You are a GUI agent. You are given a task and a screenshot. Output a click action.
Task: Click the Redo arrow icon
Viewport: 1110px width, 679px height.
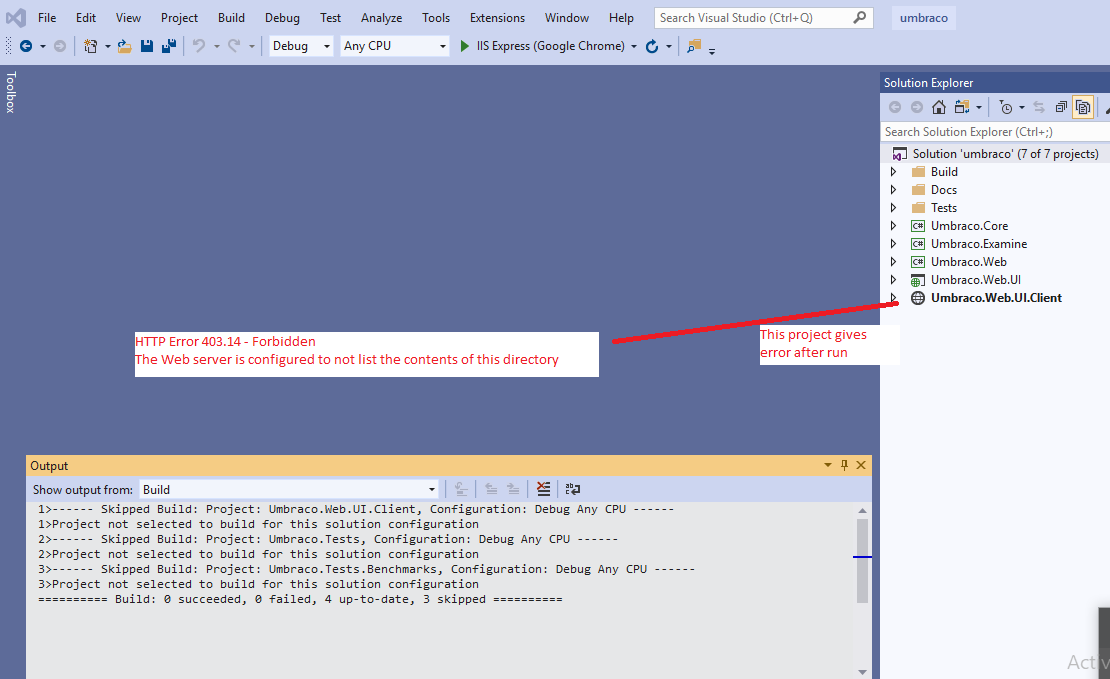[x=234, y=46]
